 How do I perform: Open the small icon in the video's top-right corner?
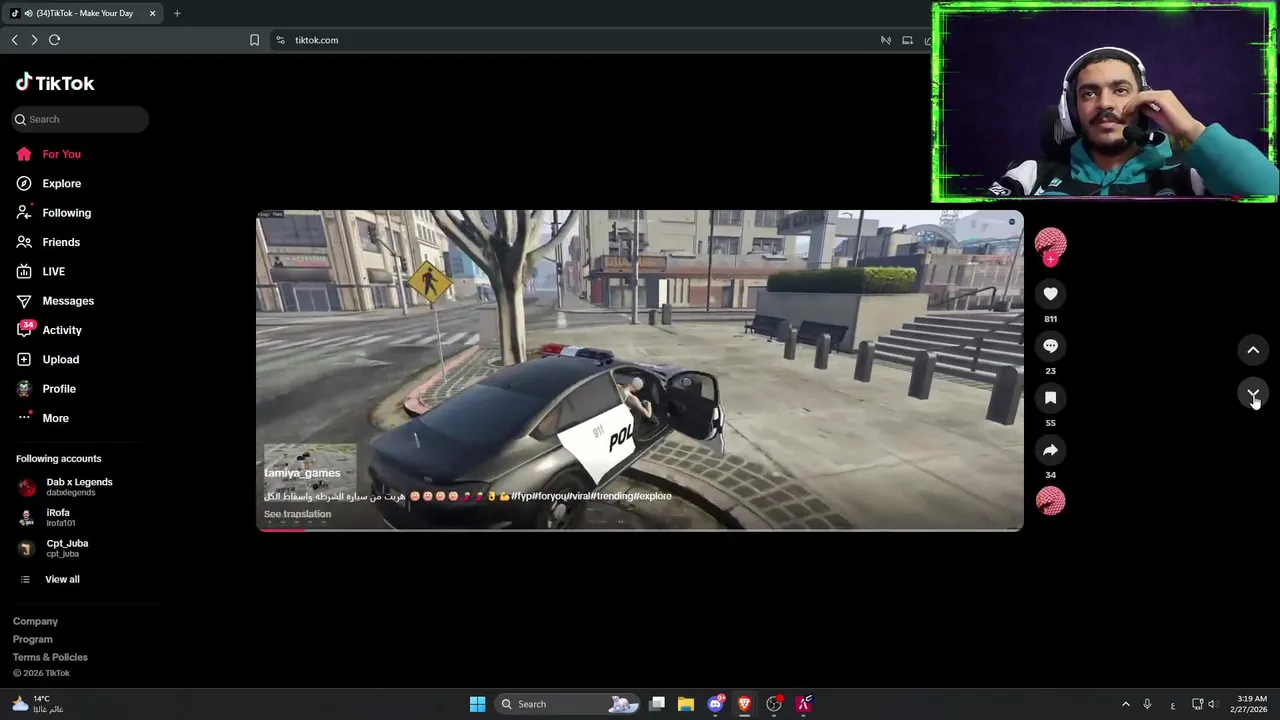(x=1012, y=221)
